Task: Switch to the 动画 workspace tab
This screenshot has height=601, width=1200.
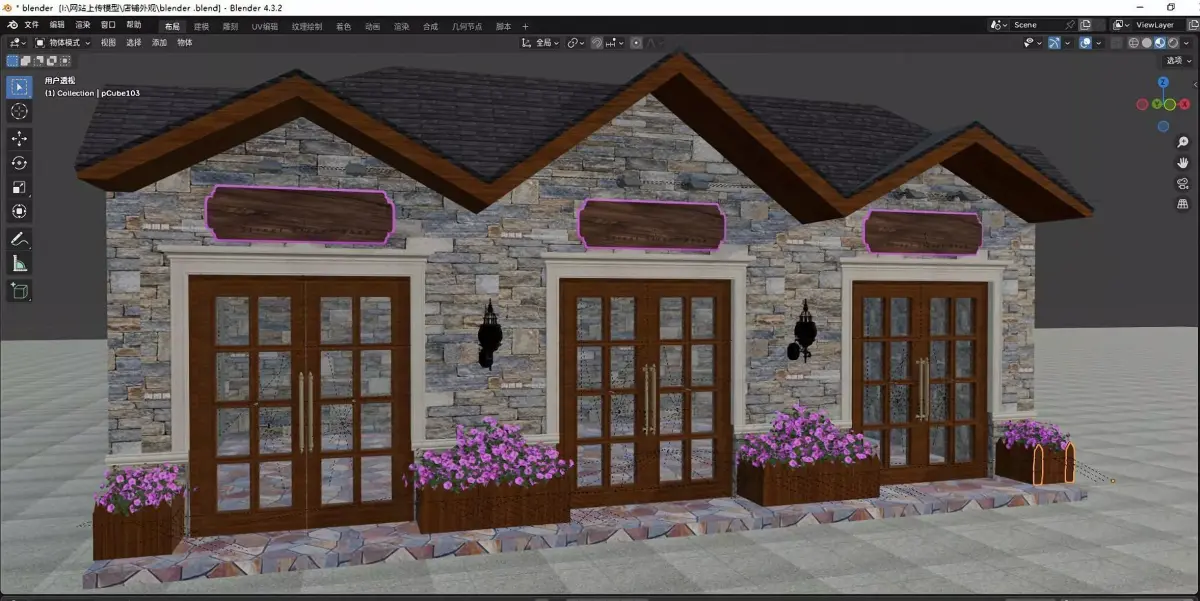Action: 372,26
